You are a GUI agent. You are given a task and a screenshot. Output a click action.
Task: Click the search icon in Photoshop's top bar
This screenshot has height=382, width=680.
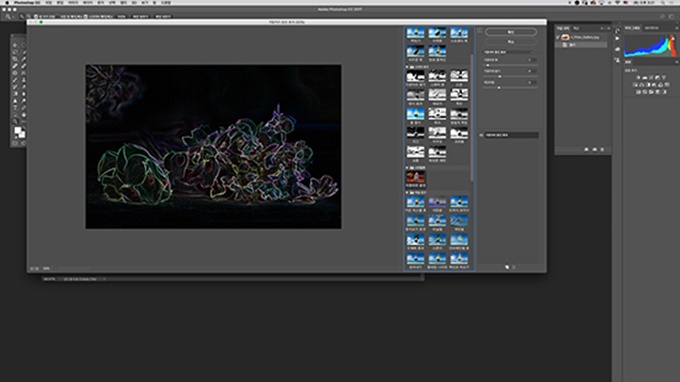pos(662,16)
